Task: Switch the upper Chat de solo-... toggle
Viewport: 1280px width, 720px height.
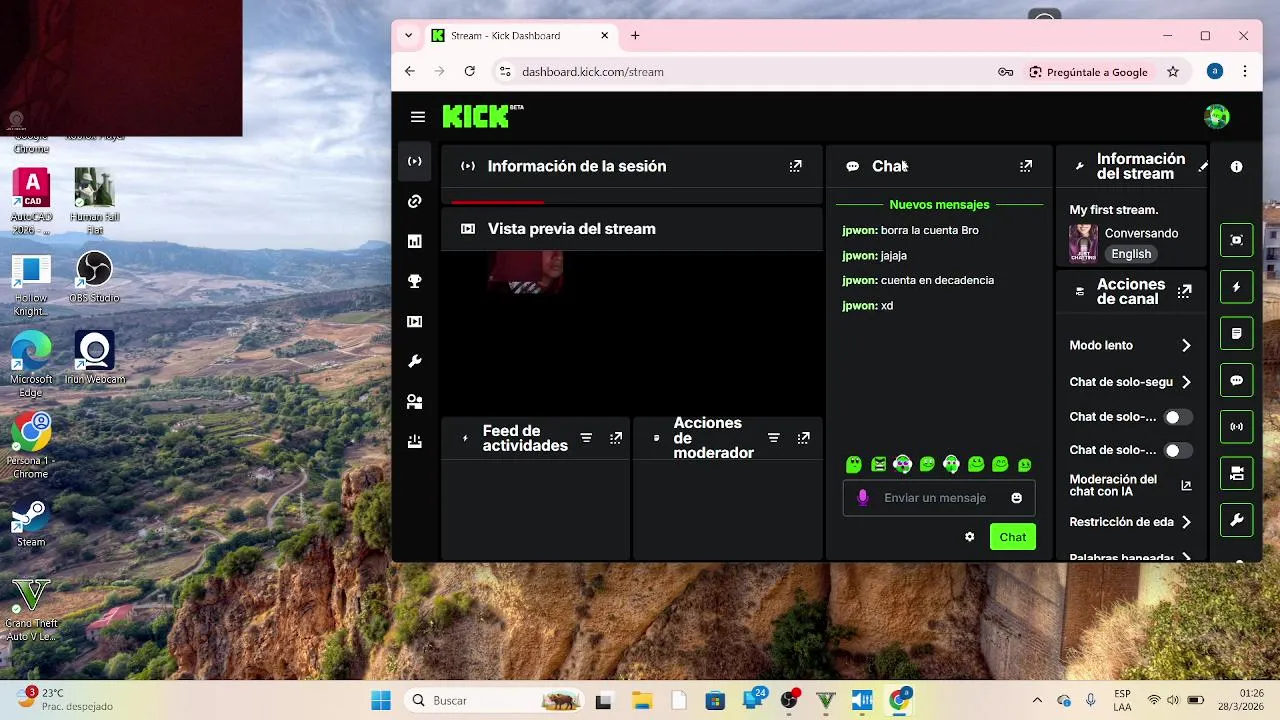Action: tap(1177, 417)
